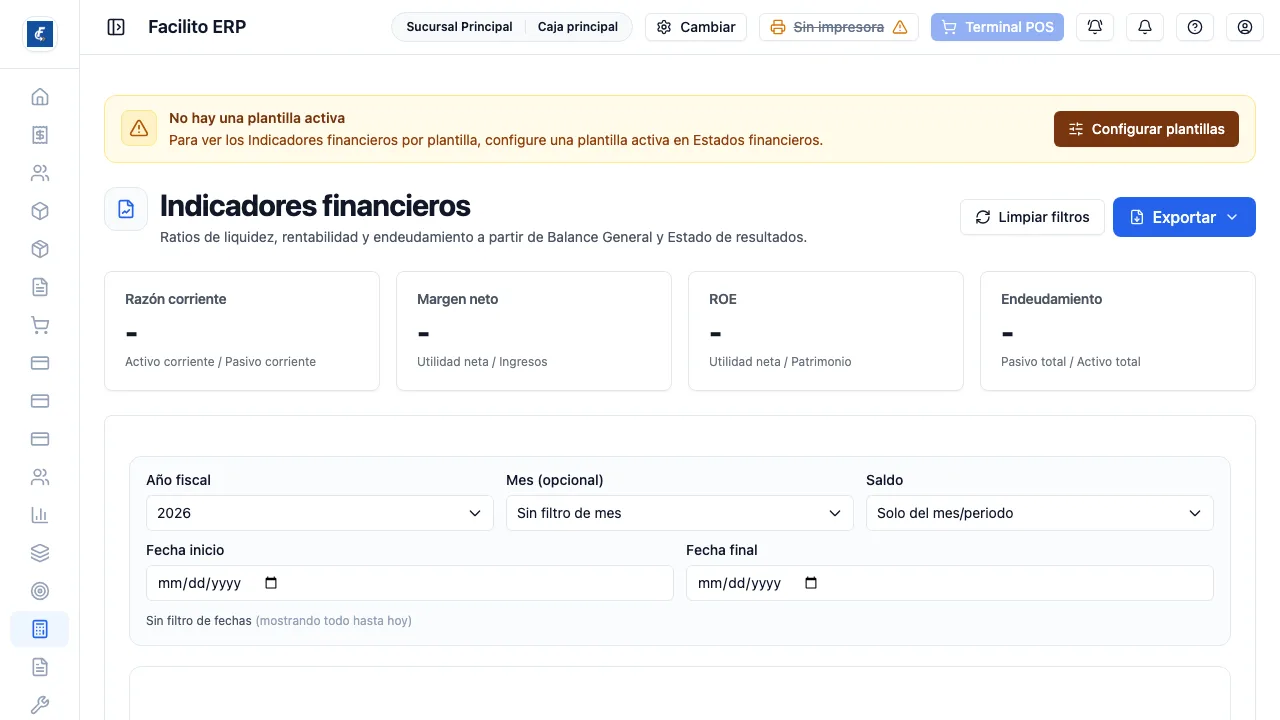This screenshot has width=1280, height=720.
Task: Click the Razón corriente indicator card
Action: (242, 331)
